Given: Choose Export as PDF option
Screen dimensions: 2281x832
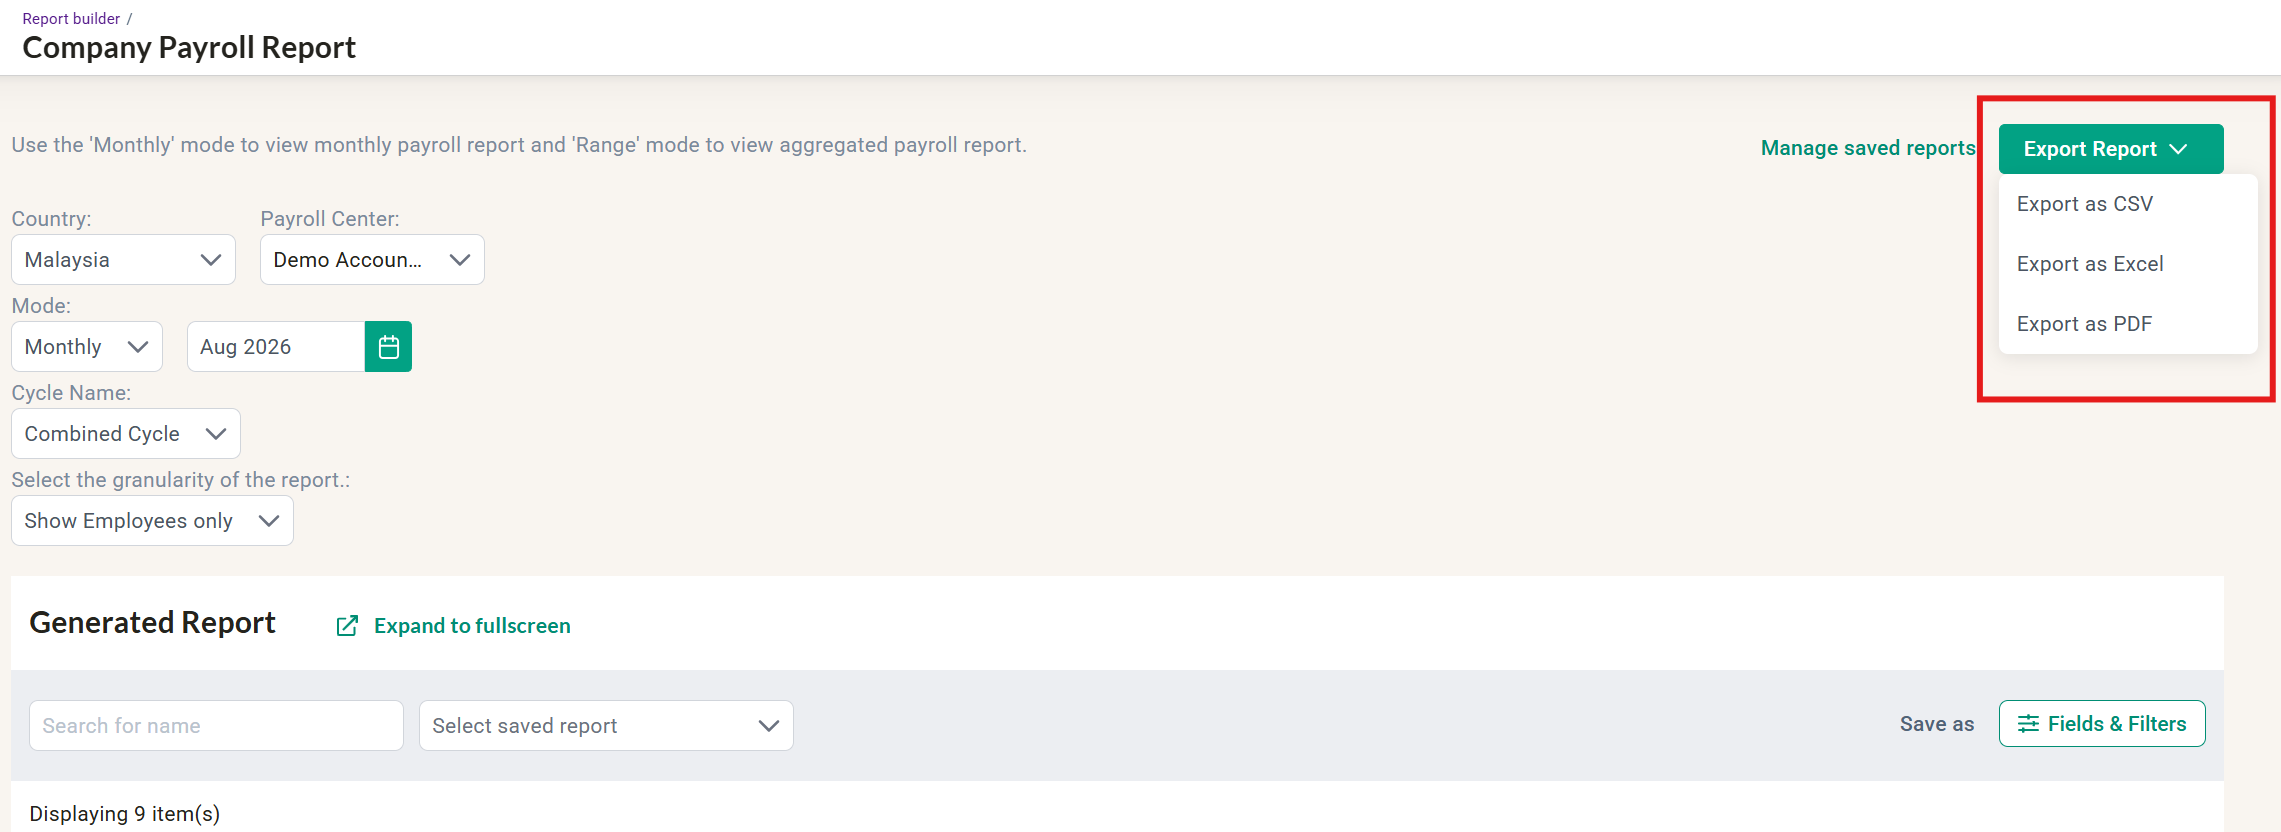Looking at the screenshot, I should point(2084,324).
